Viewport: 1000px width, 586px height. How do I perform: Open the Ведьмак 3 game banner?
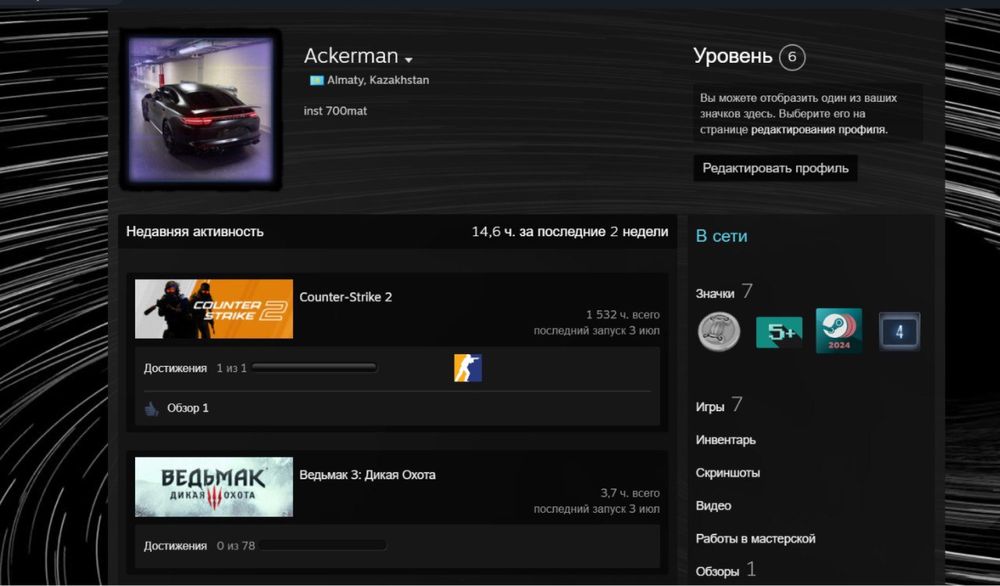(214, 487)
